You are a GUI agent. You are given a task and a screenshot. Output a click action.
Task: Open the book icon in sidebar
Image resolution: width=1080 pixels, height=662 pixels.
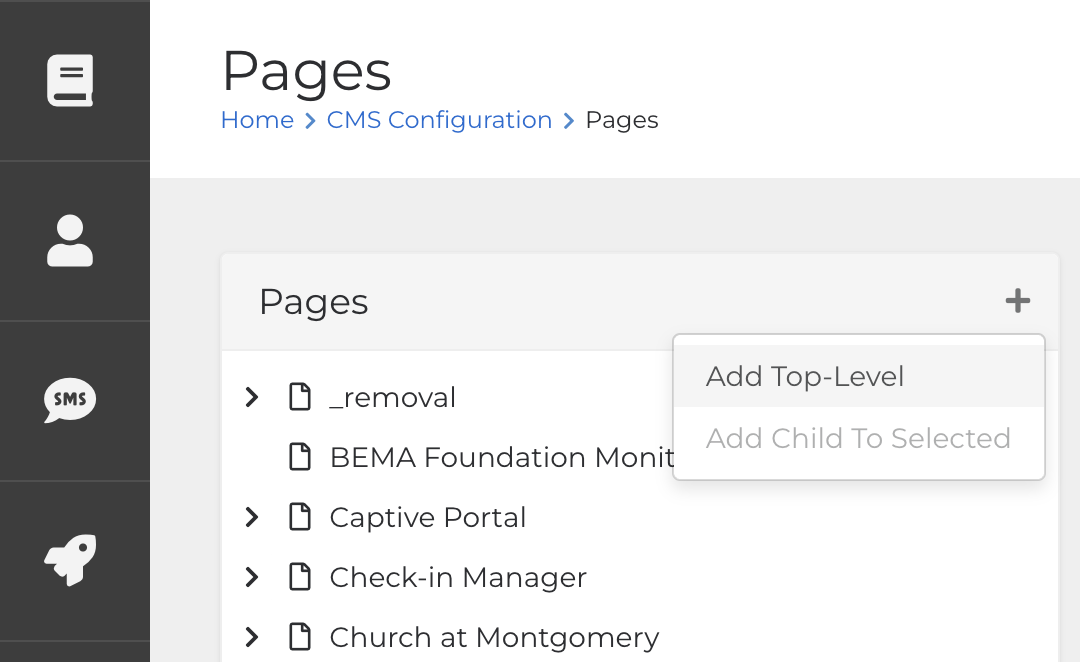[70, 80]
